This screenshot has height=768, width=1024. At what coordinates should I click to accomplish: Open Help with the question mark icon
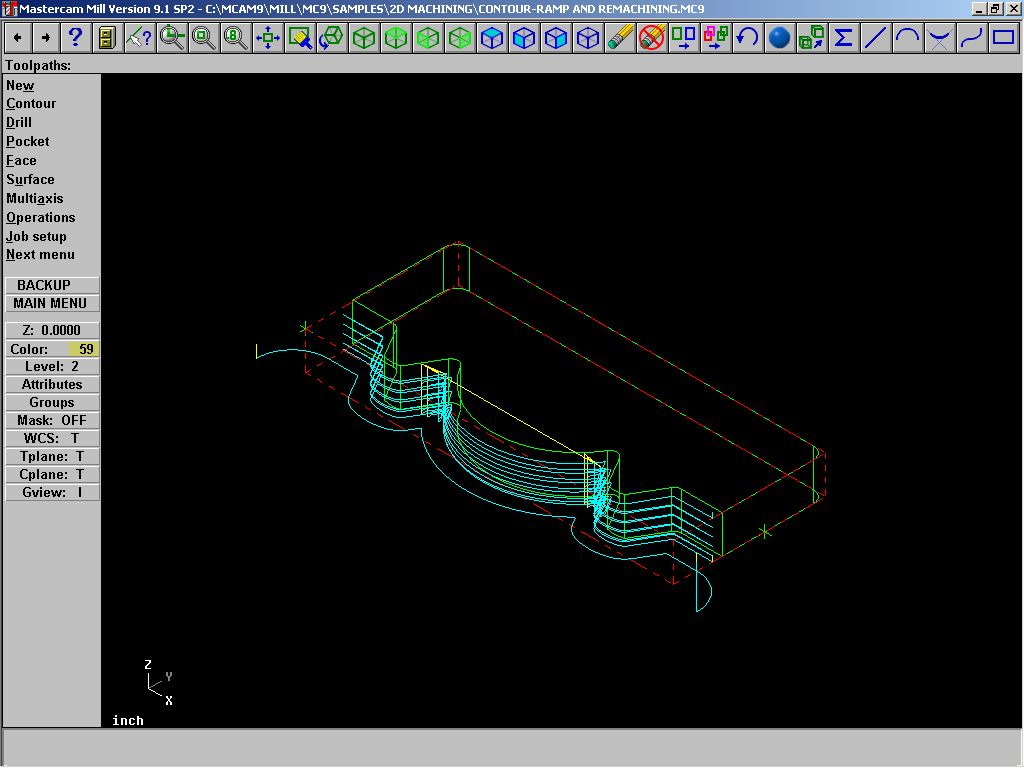(75, 38)
